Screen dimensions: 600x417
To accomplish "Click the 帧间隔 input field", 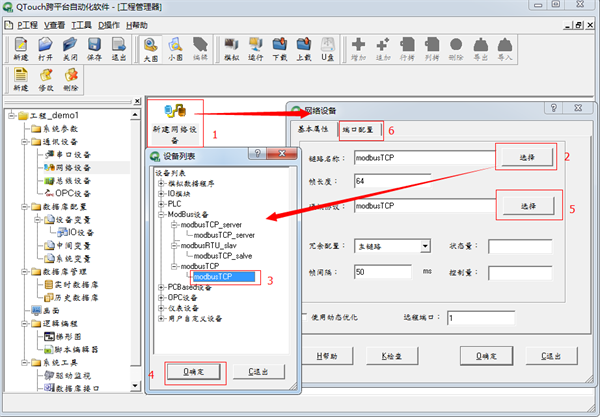I will pyautogui.click(x=385, y=272).
